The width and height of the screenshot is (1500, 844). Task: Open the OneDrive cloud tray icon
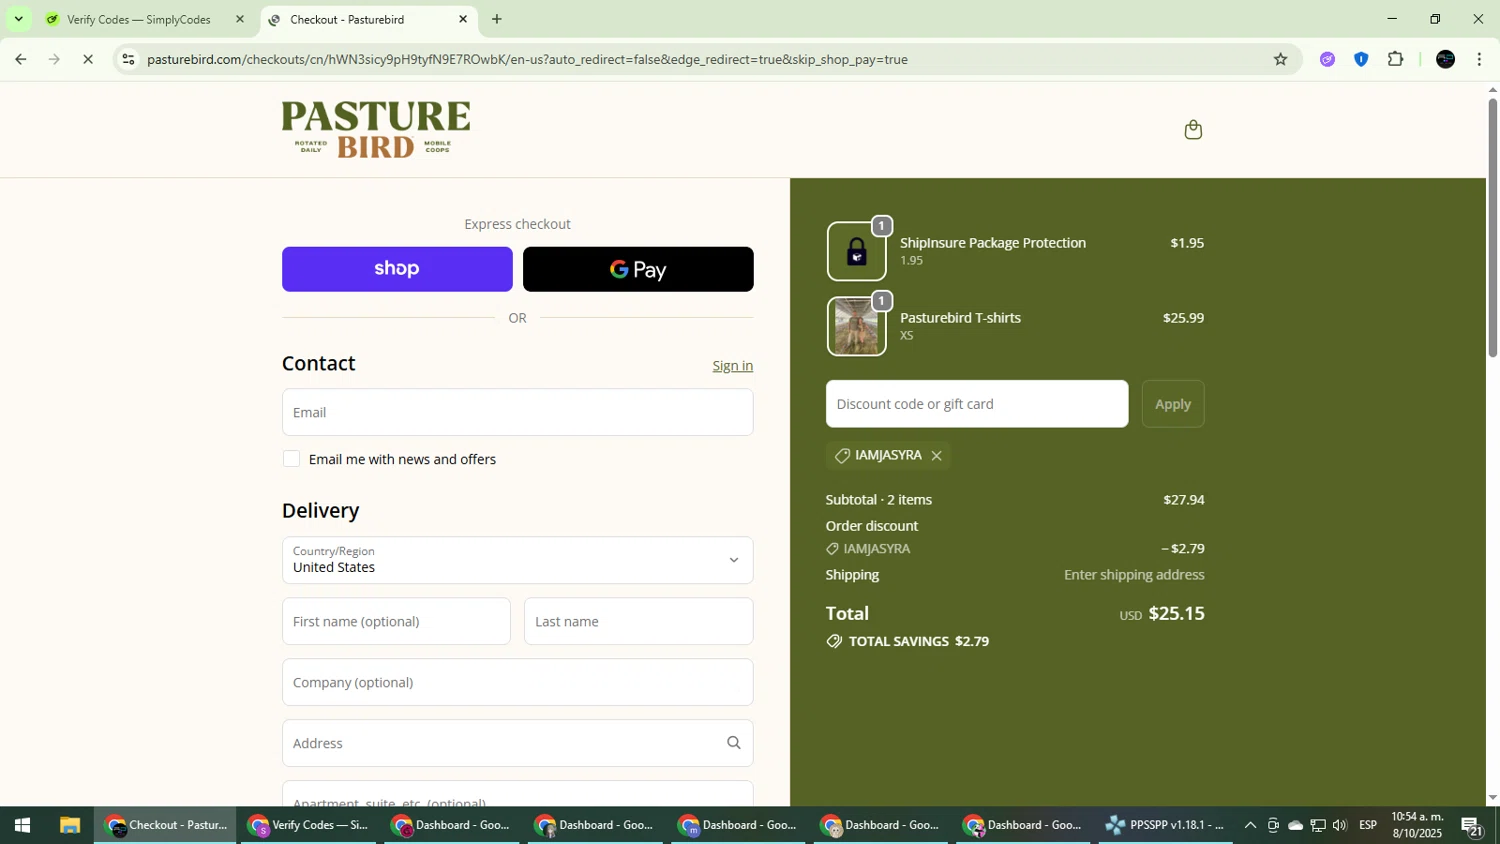click(x=1295, y=825)
